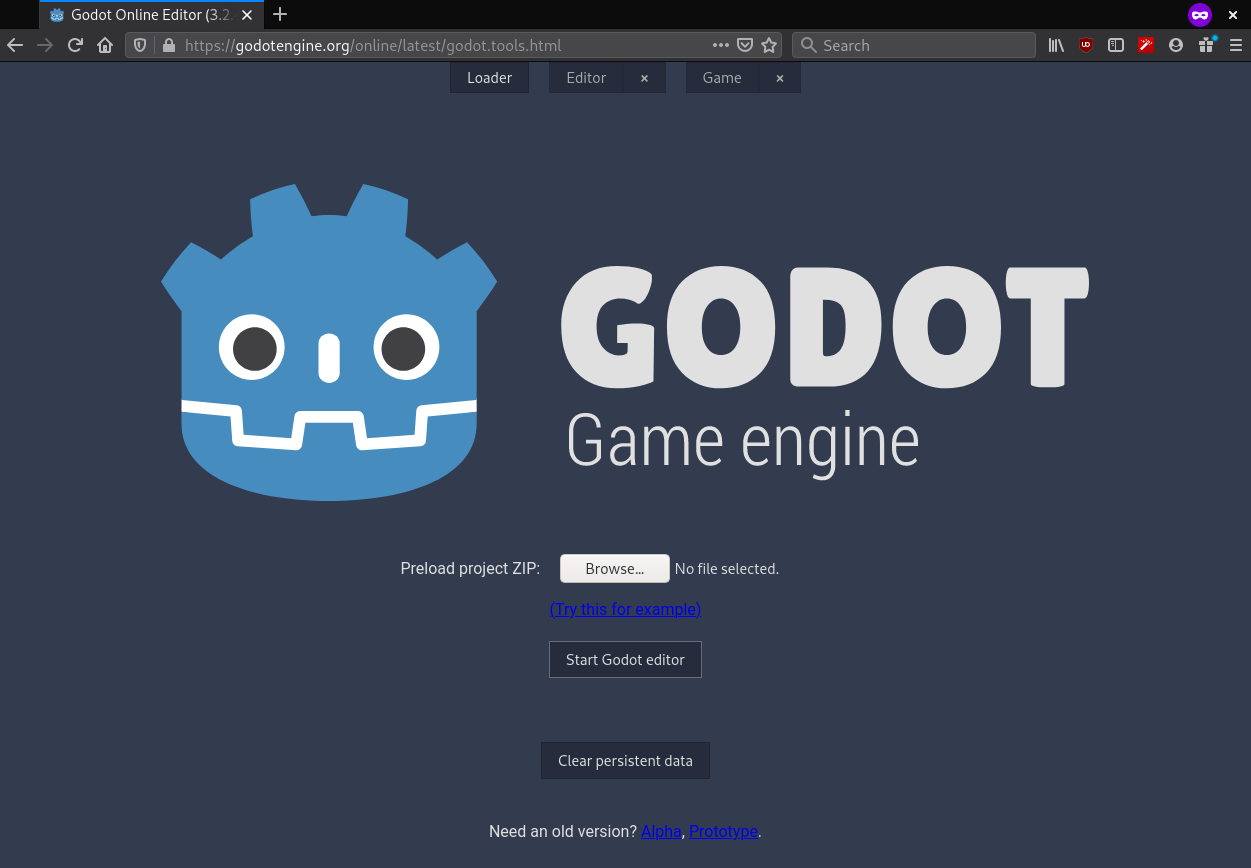Toggle the sidebar view icon
The width and height of the screenshot is (1251, 868).
[1116, 45]
